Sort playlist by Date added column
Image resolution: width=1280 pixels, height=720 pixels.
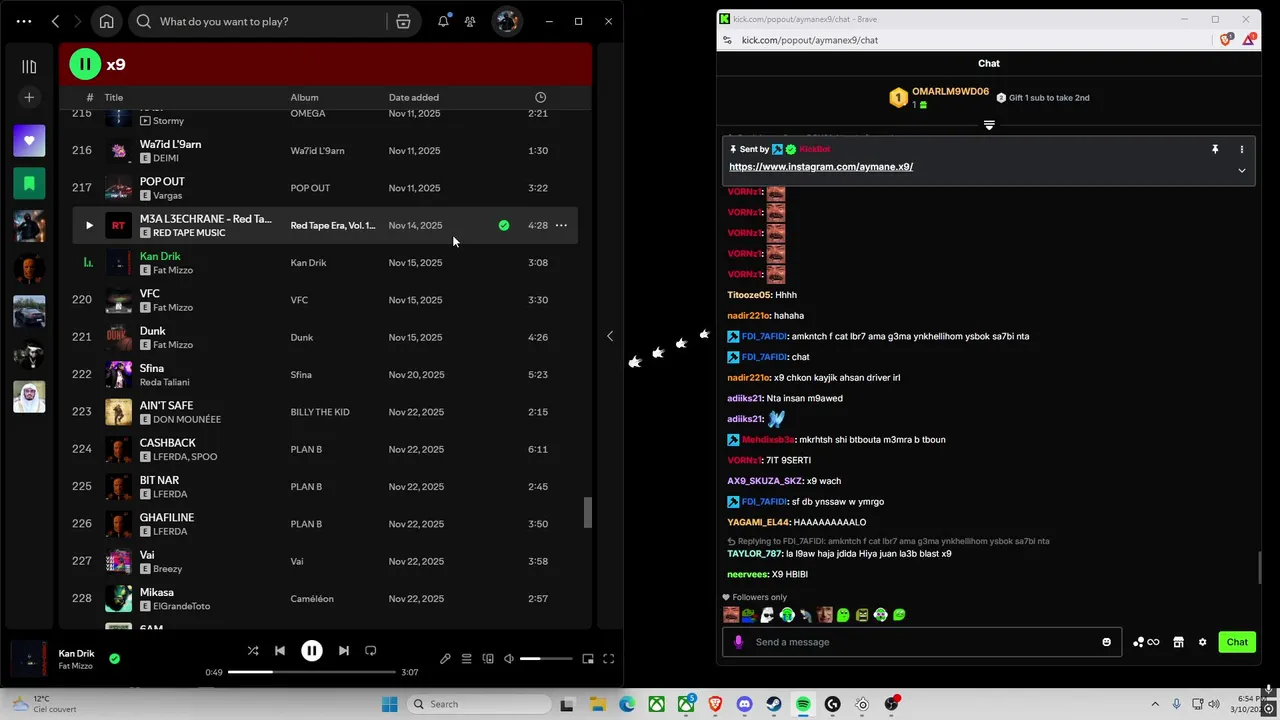pyautogui.click(x=414, y=97)
